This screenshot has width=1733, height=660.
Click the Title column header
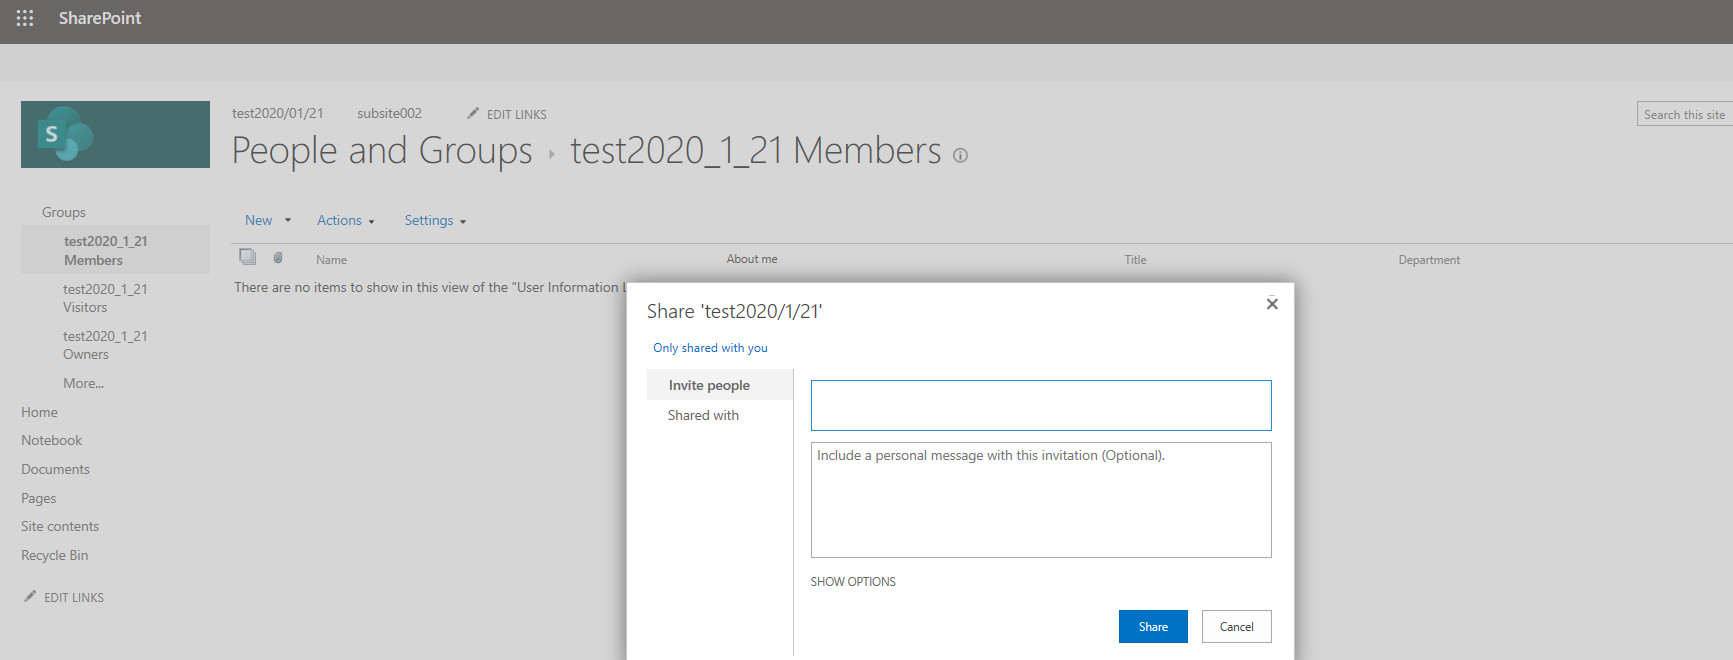(1135, 260)
